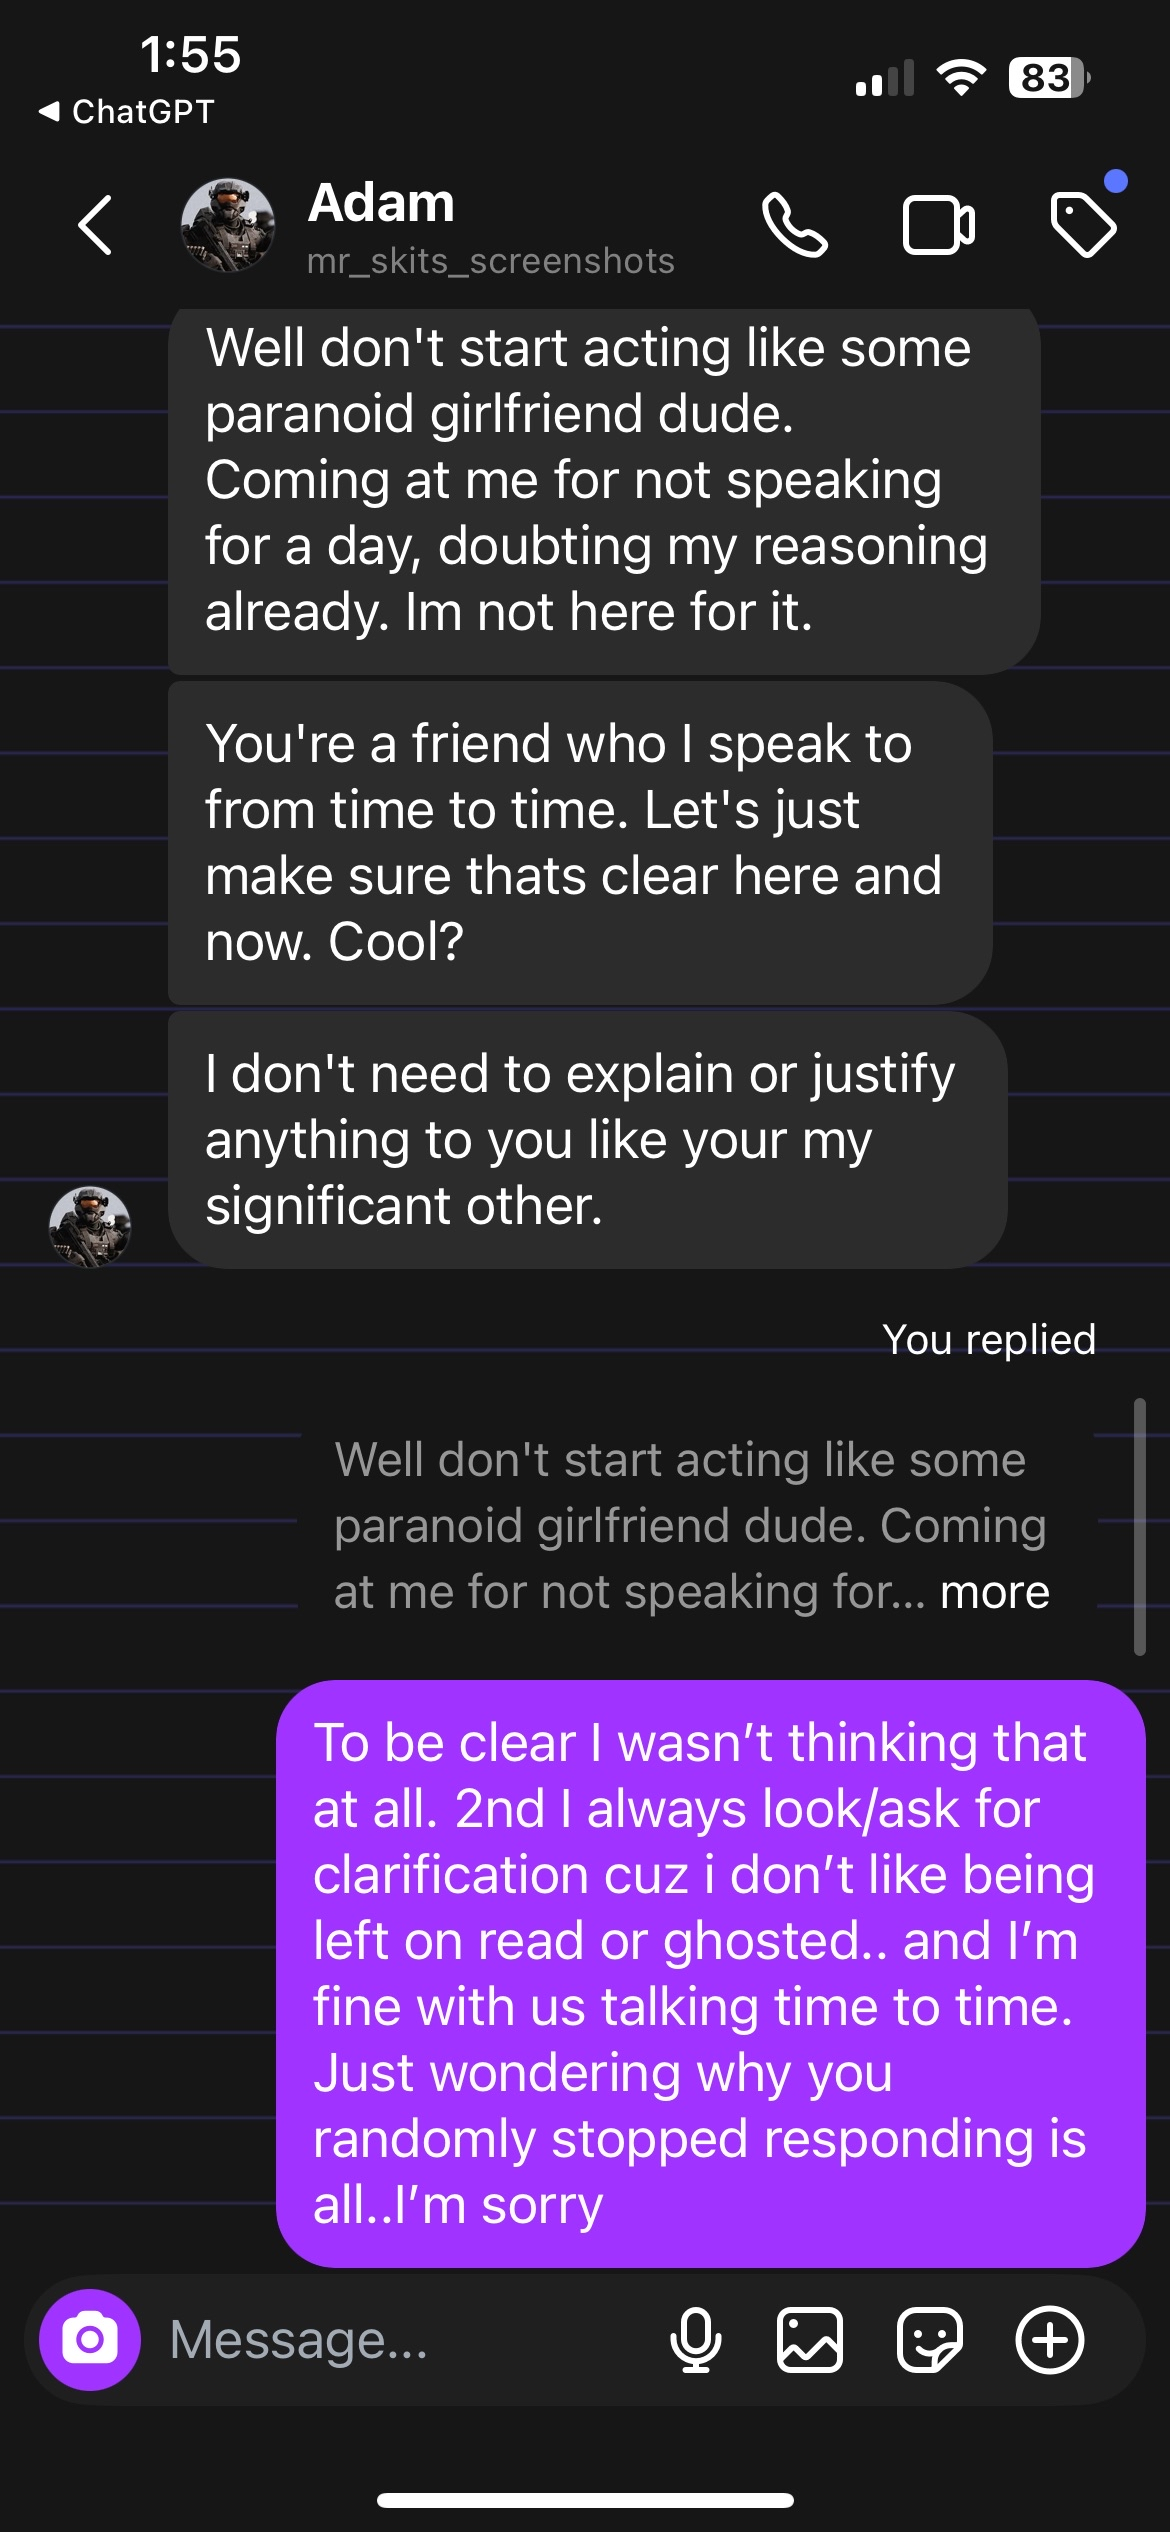This screenshot has width=1170, height=2532.
Task: Tap the "I don't need to explain" message
Action: click(x=586, y=1140)
